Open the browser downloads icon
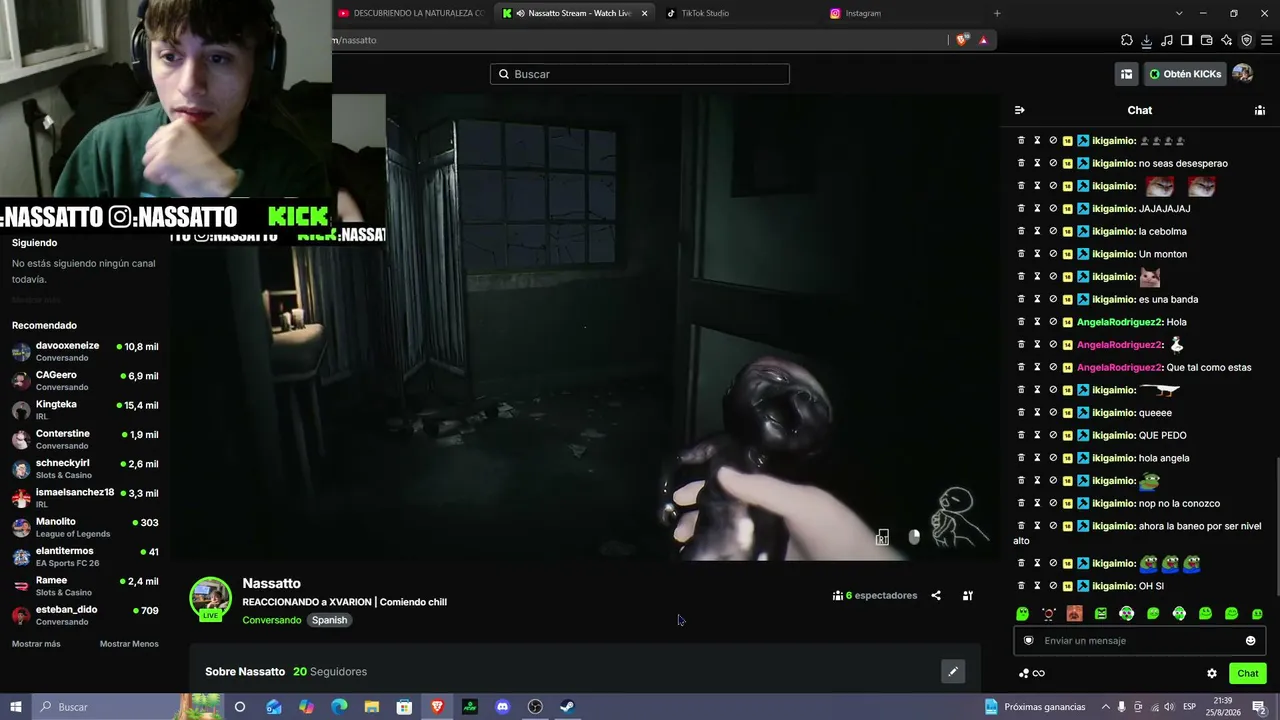Viewport: 1280px width, 720px height. tap(1147, 40)
